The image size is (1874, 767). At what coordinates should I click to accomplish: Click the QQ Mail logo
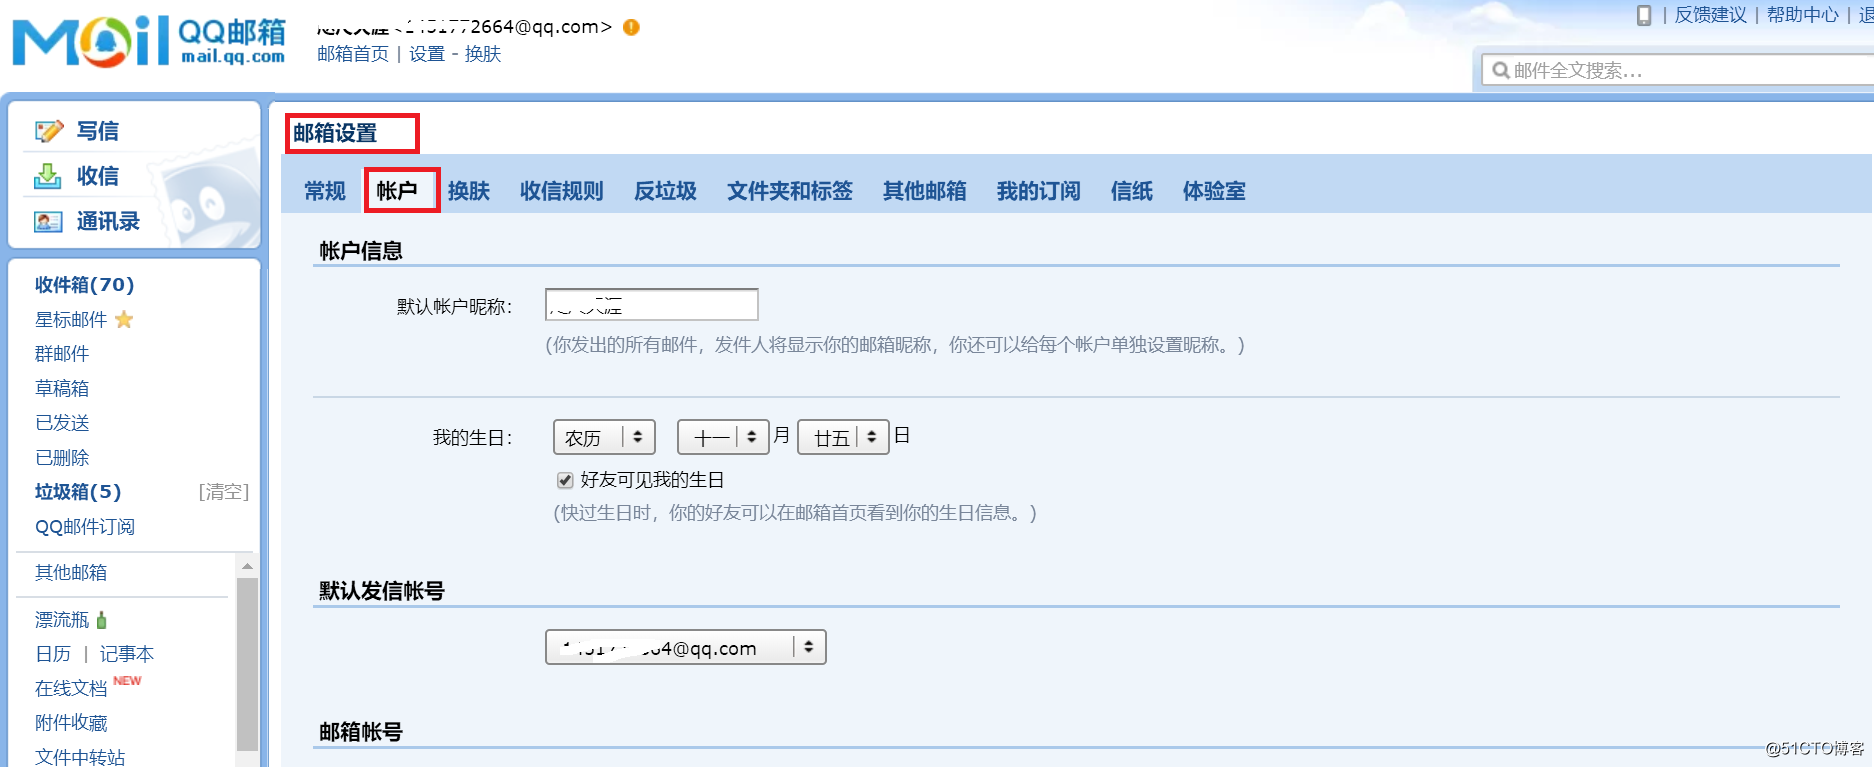click(149, 42)
